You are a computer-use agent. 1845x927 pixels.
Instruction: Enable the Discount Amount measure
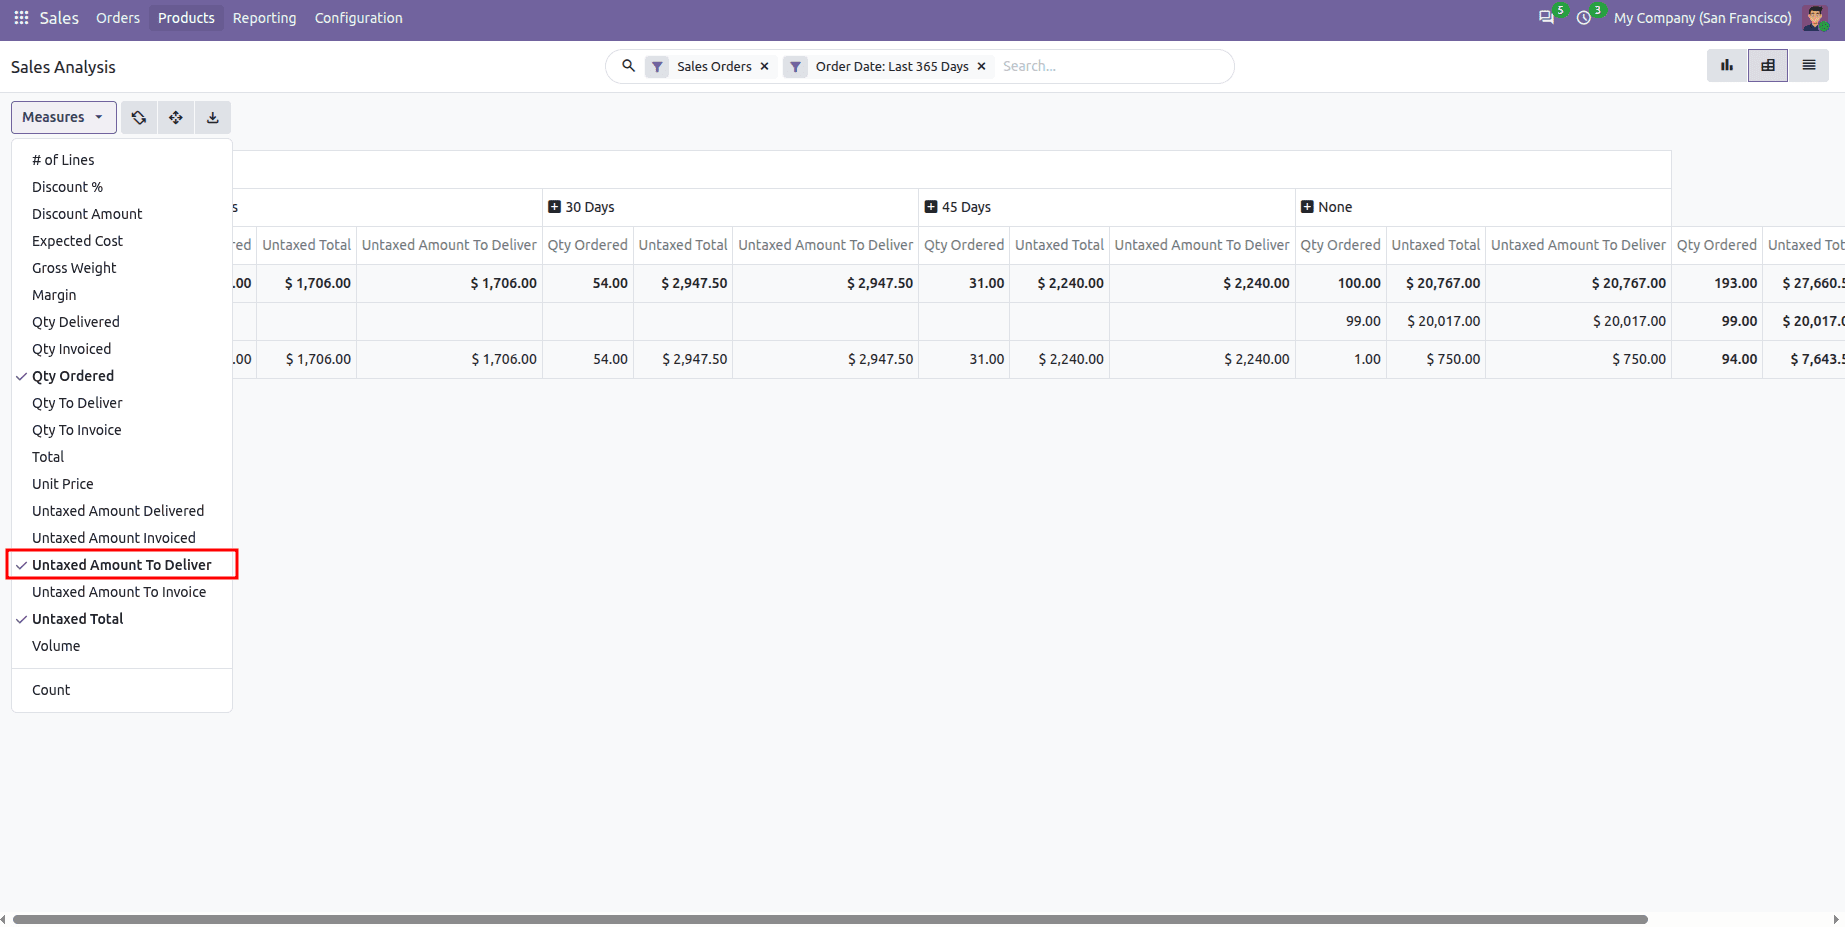tap(122, 214)
